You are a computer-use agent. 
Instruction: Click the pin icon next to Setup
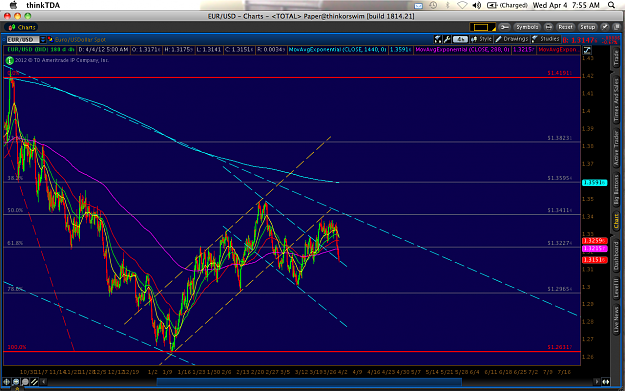pyautogui.click(x=605, y=27)
